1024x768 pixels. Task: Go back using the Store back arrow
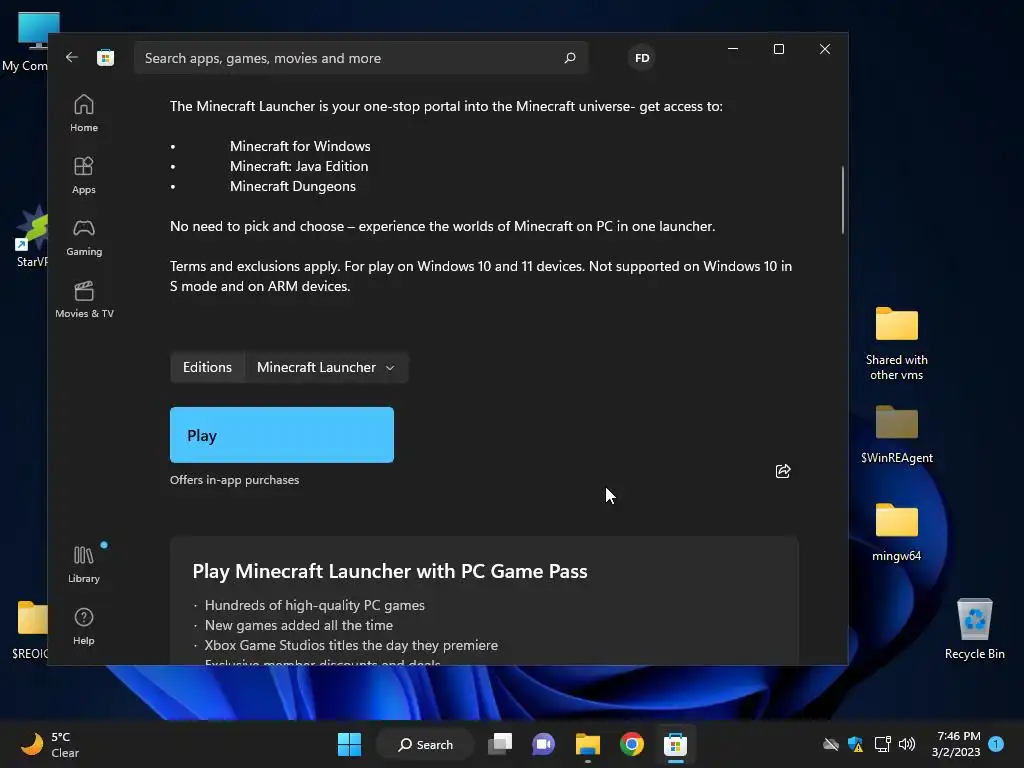(x=72, y=57)
